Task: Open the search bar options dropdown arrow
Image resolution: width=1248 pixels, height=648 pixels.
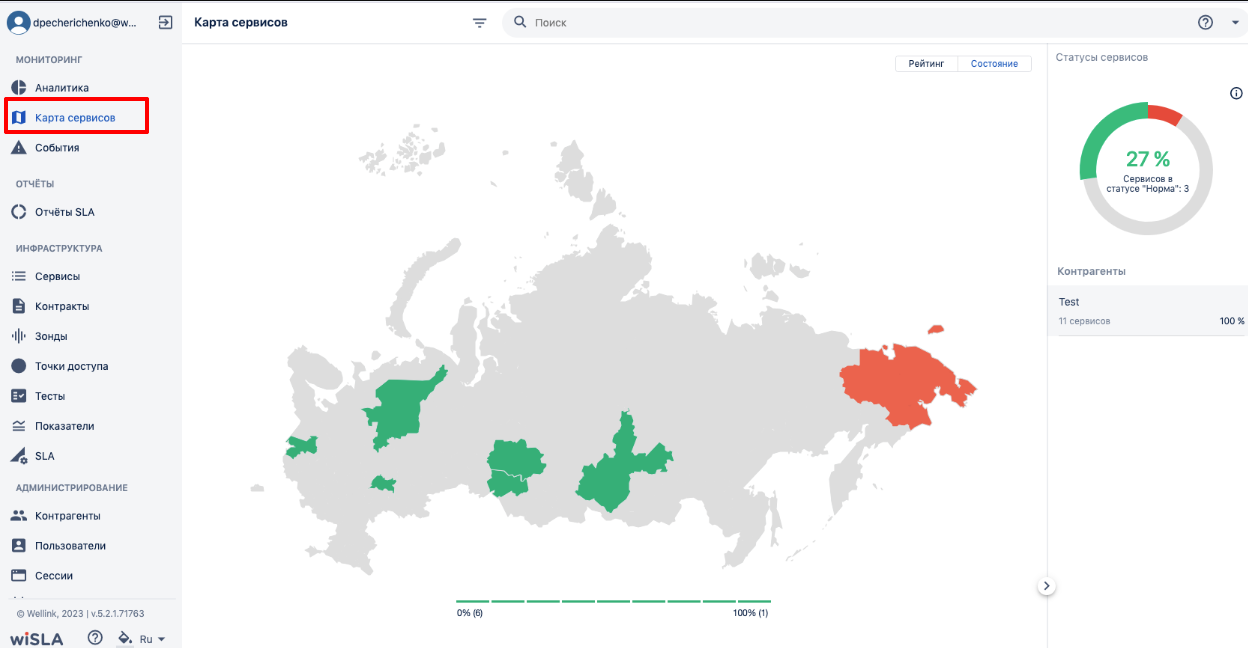Action: [1235, 22]
